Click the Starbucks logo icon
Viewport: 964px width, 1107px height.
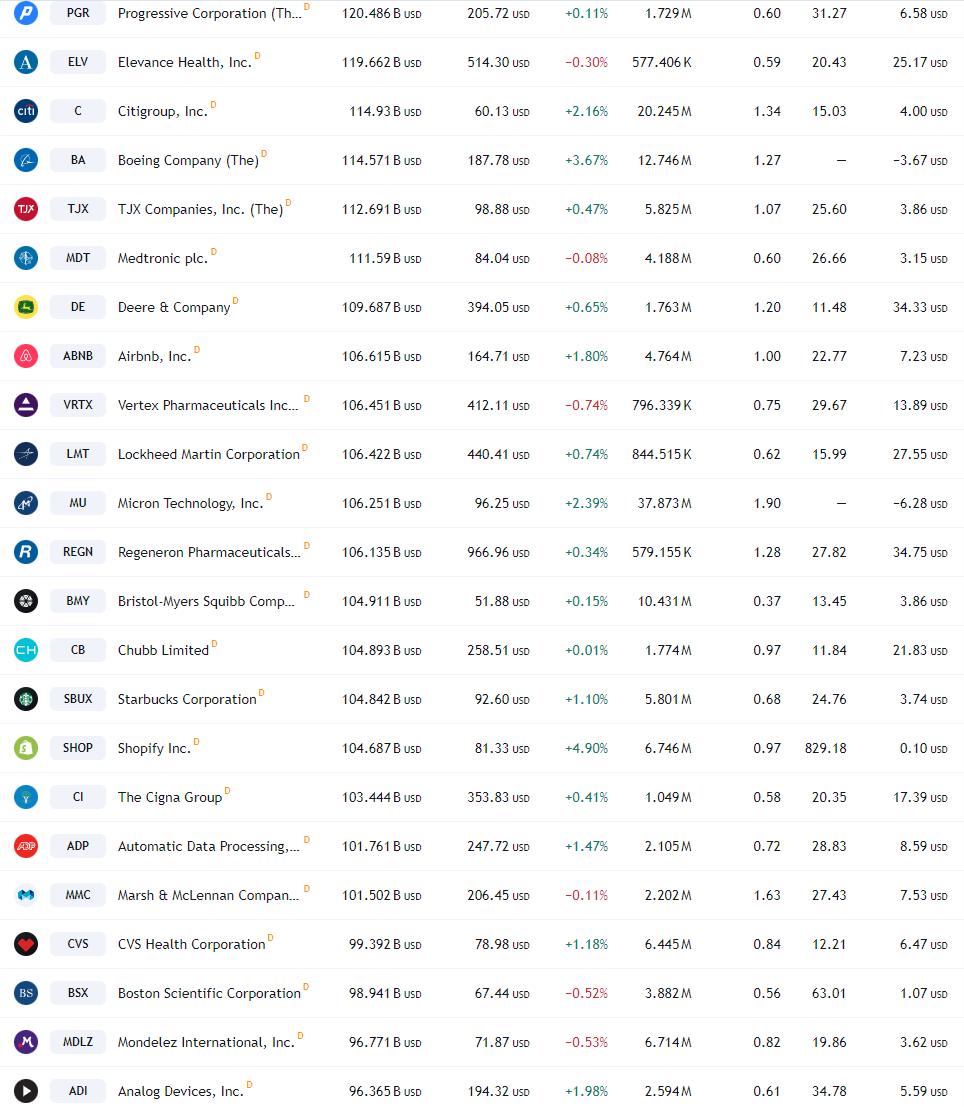[26, 699]
